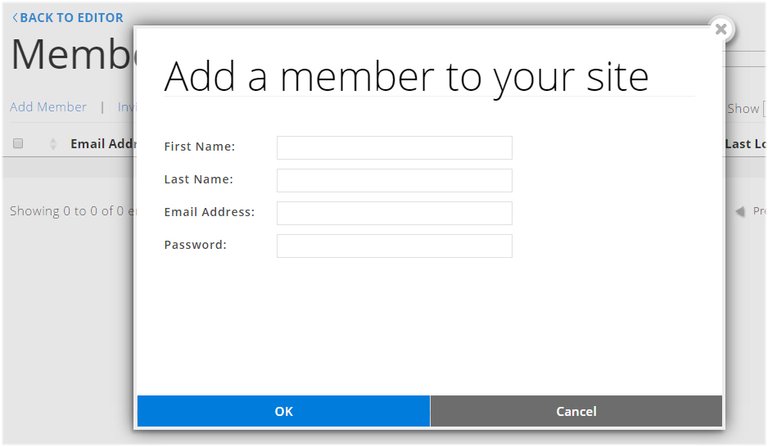The width and height of the screenshot is (768, 447).
Task: Close the Add a member dialog using X
Action: [720, 29]
